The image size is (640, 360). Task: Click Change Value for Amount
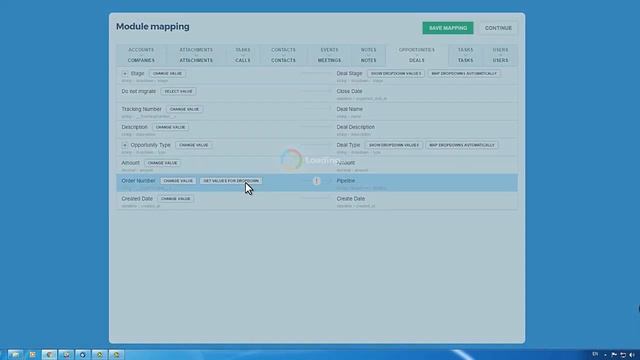[162, 163]
